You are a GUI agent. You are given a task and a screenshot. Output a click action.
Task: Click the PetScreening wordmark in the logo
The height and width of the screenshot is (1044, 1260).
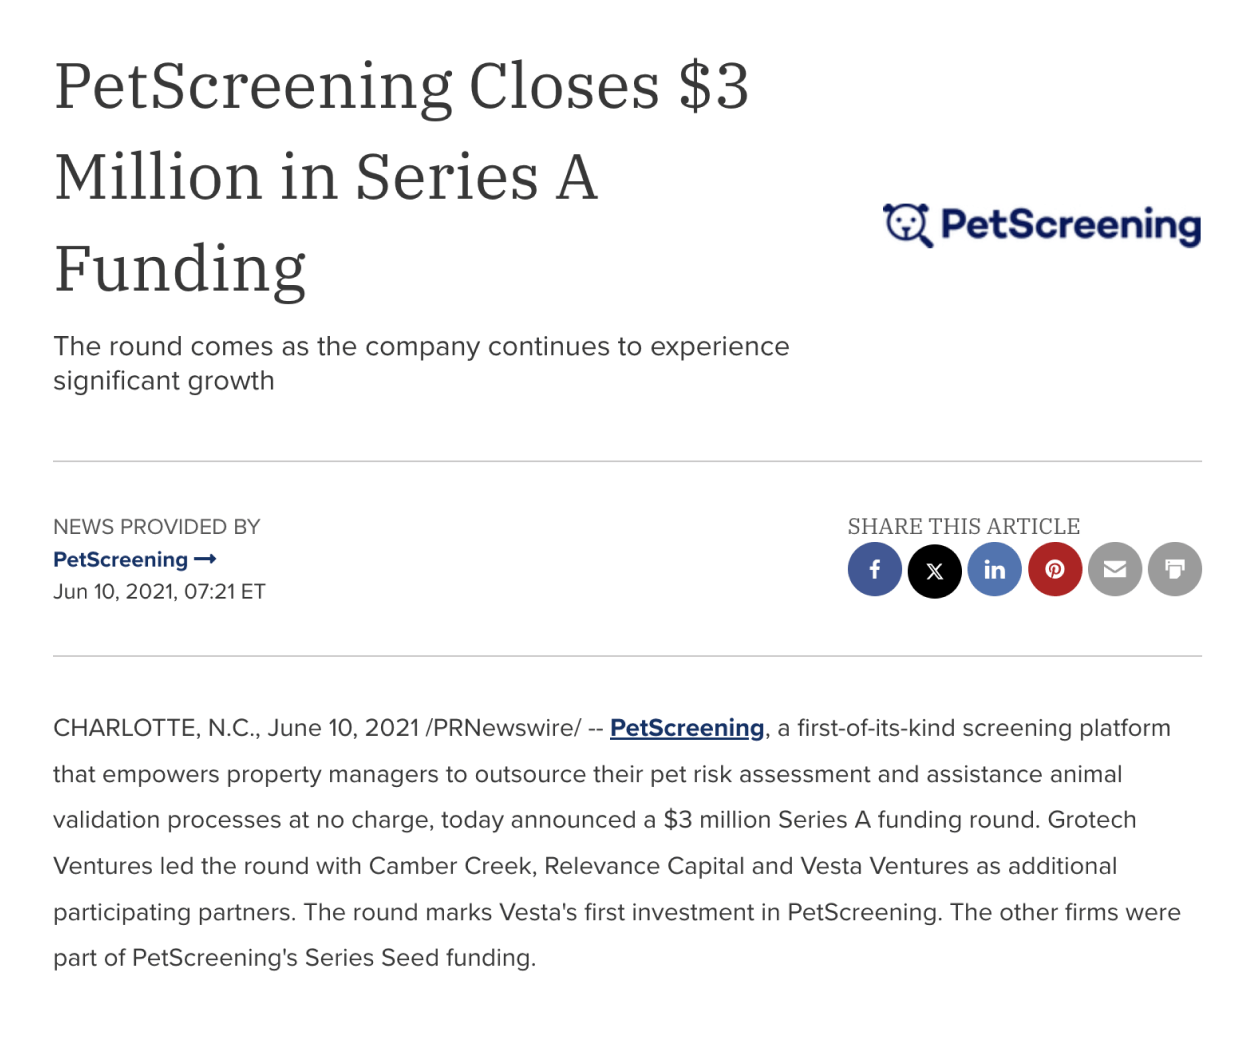1070,225
